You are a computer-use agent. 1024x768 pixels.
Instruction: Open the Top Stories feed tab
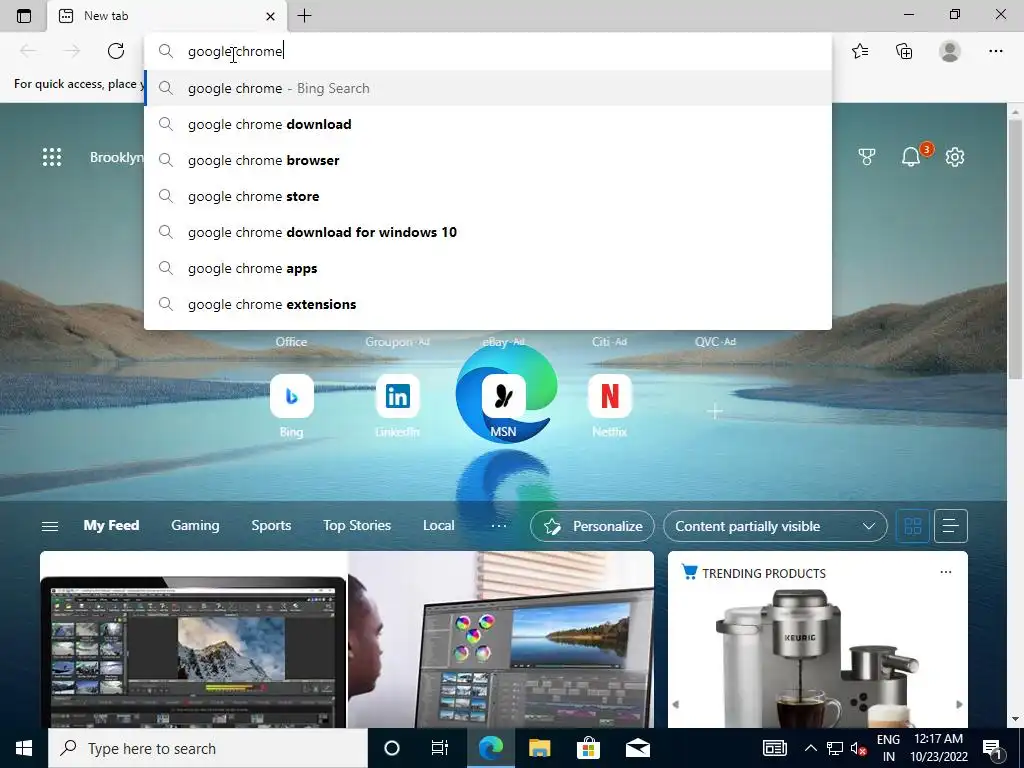point(357,525)
